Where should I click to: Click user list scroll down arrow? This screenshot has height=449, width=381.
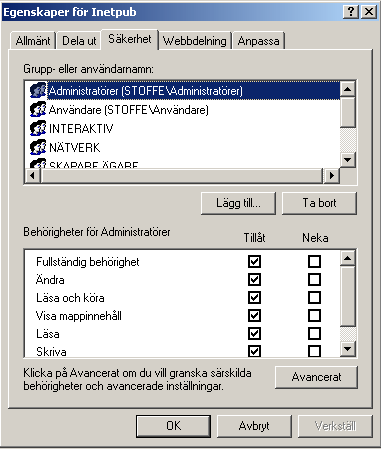point(348,160)
